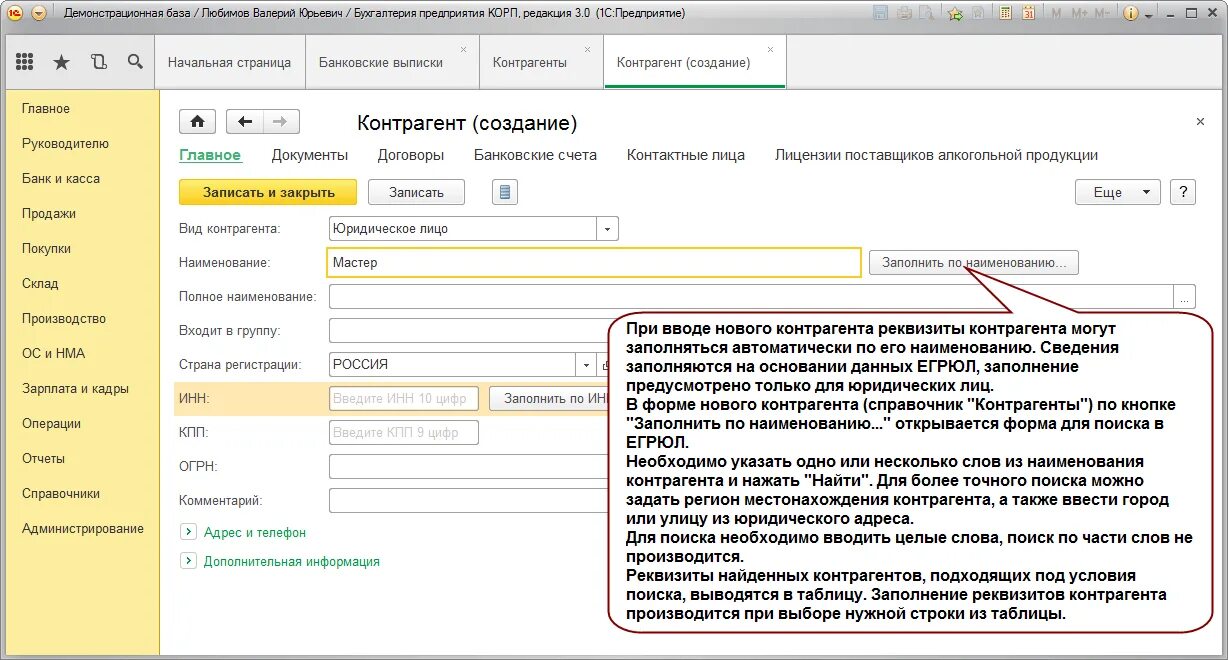Open Favorites star icon
This screenshot has height=660, width=1228.
61,62
